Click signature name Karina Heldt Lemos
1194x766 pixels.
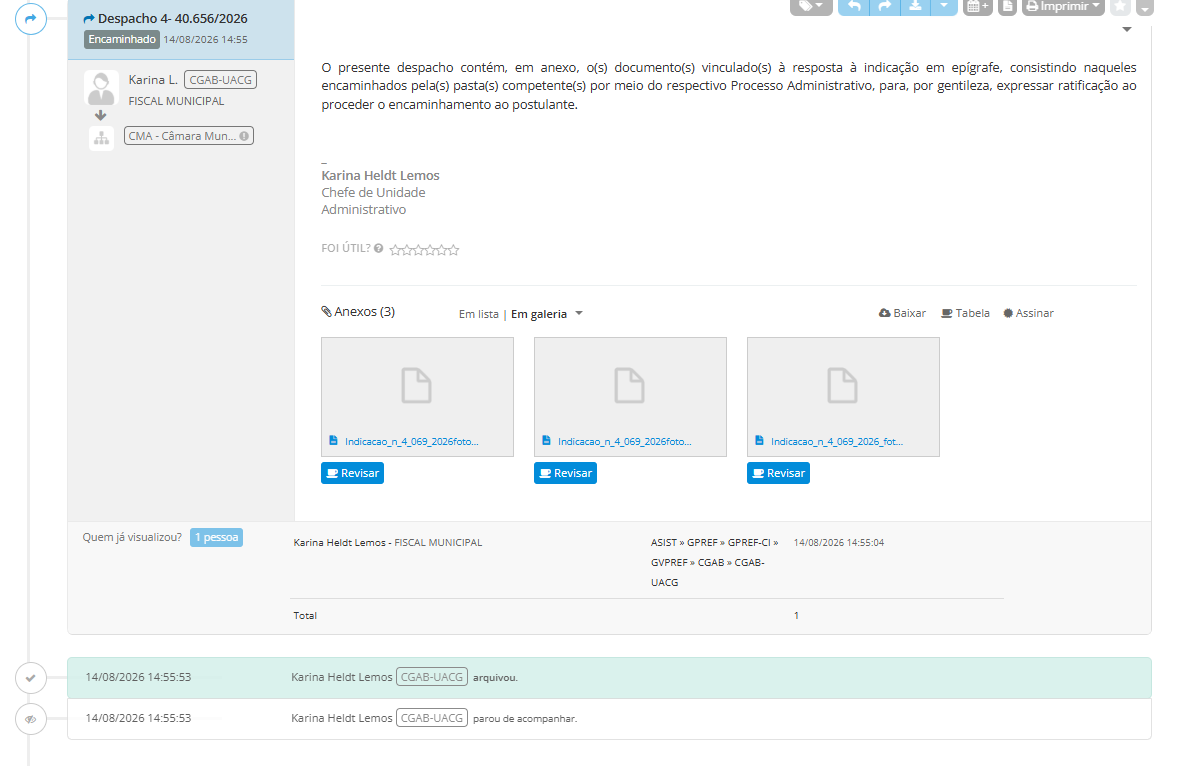coord(380,176)
